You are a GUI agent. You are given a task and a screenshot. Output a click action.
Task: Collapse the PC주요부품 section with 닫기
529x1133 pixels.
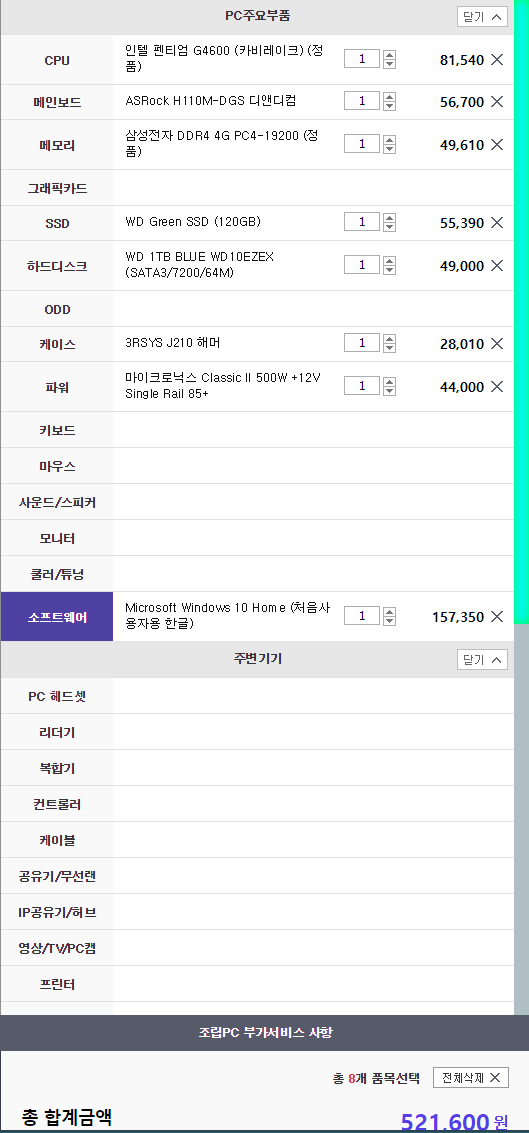[482, 17]
